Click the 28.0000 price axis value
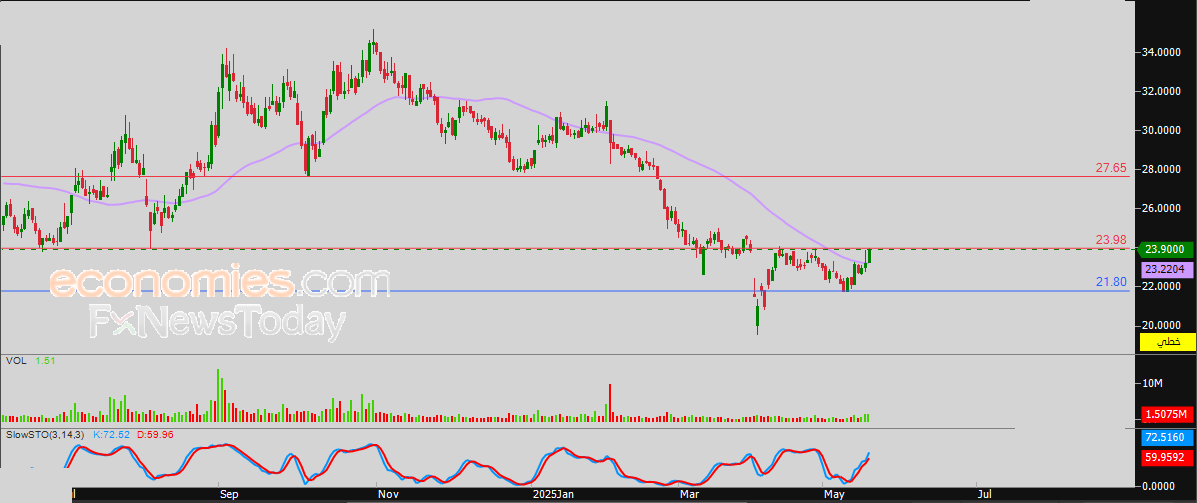1197x503 pixels. click(1160, 169)
